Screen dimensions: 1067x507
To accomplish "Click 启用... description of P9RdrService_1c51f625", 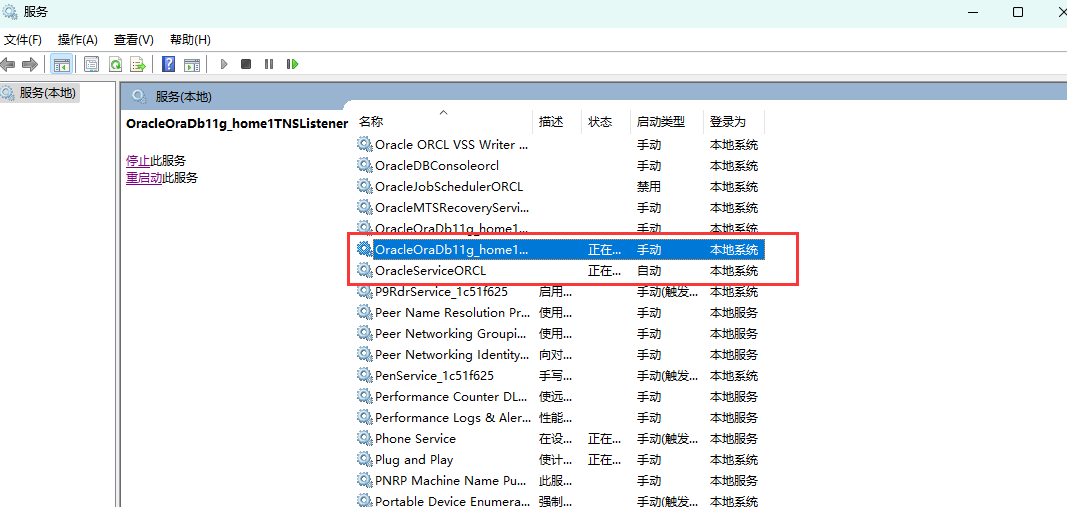I will pyautogui.click(x=555, y=292).
